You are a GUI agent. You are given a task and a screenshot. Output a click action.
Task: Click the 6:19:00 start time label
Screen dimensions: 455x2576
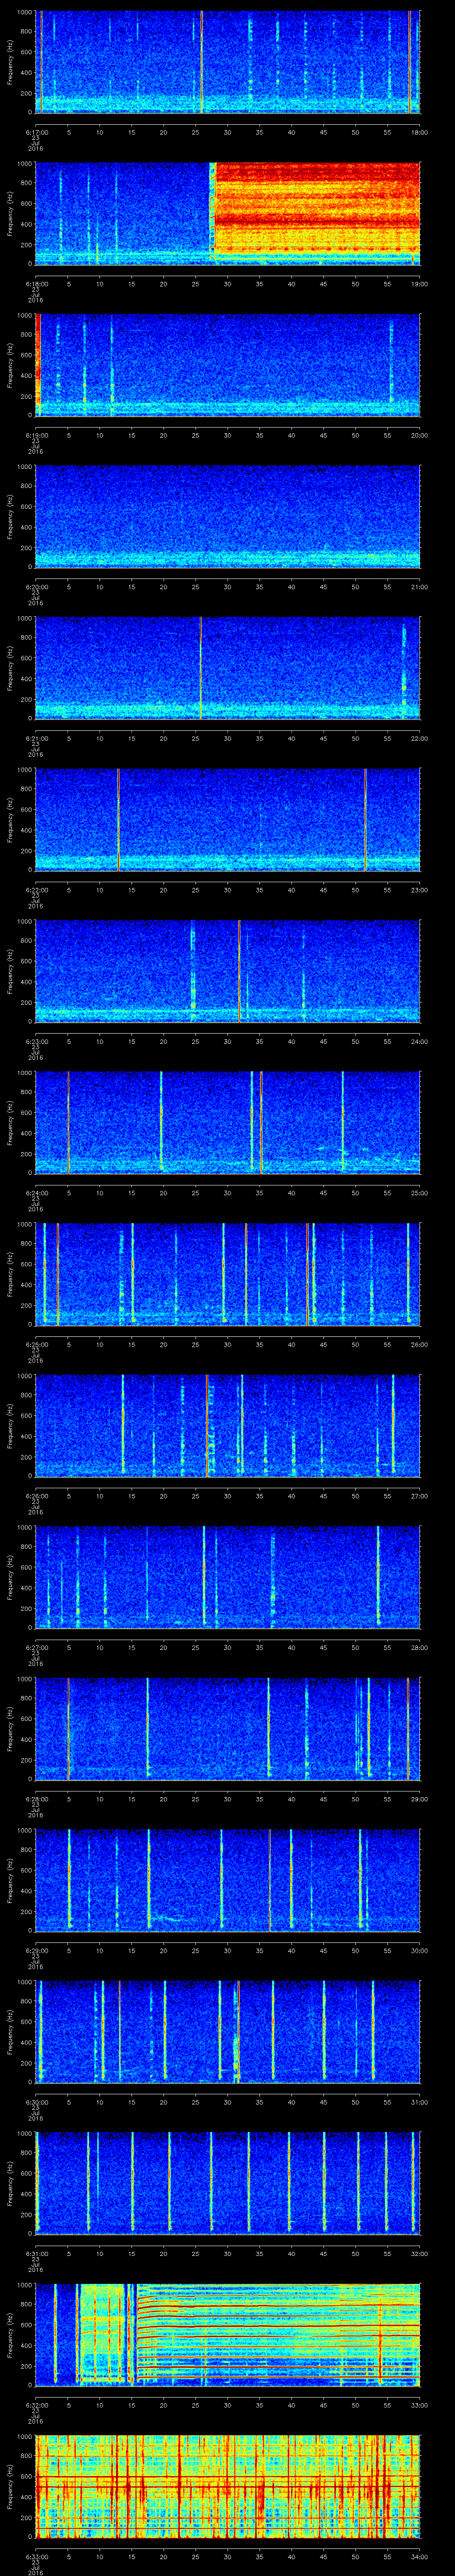(36, 436)
